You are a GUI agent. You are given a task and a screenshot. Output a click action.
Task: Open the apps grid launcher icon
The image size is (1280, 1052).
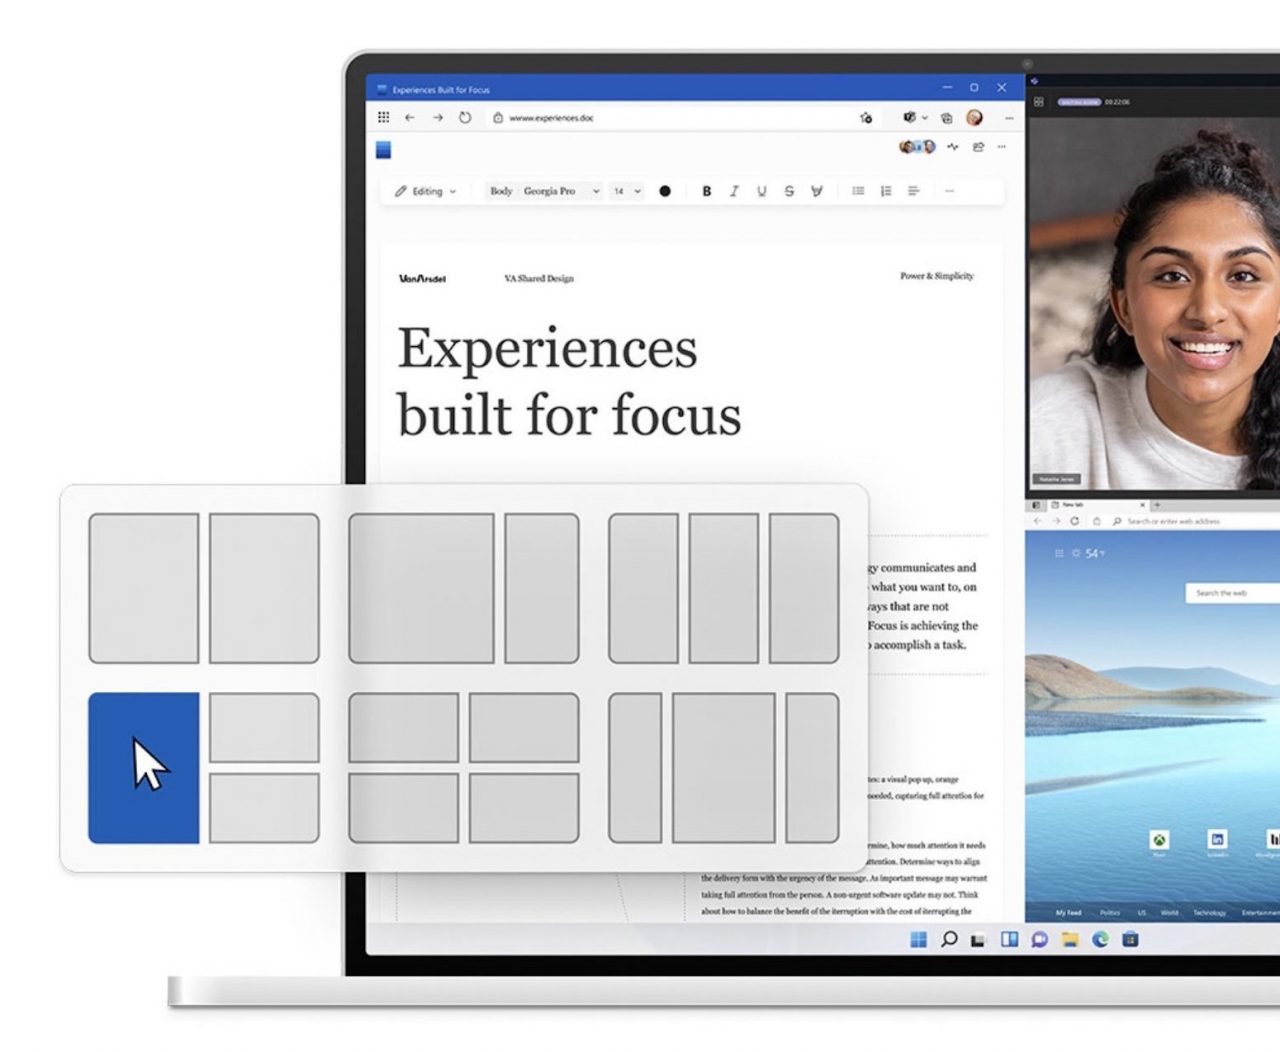384,118
